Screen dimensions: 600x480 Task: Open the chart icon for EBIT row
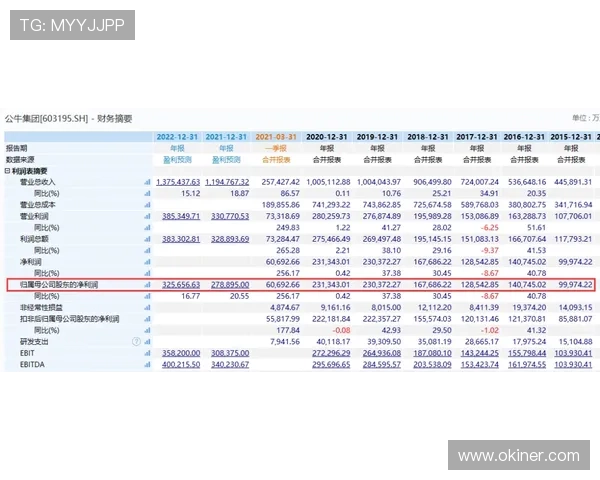point(146,353)
